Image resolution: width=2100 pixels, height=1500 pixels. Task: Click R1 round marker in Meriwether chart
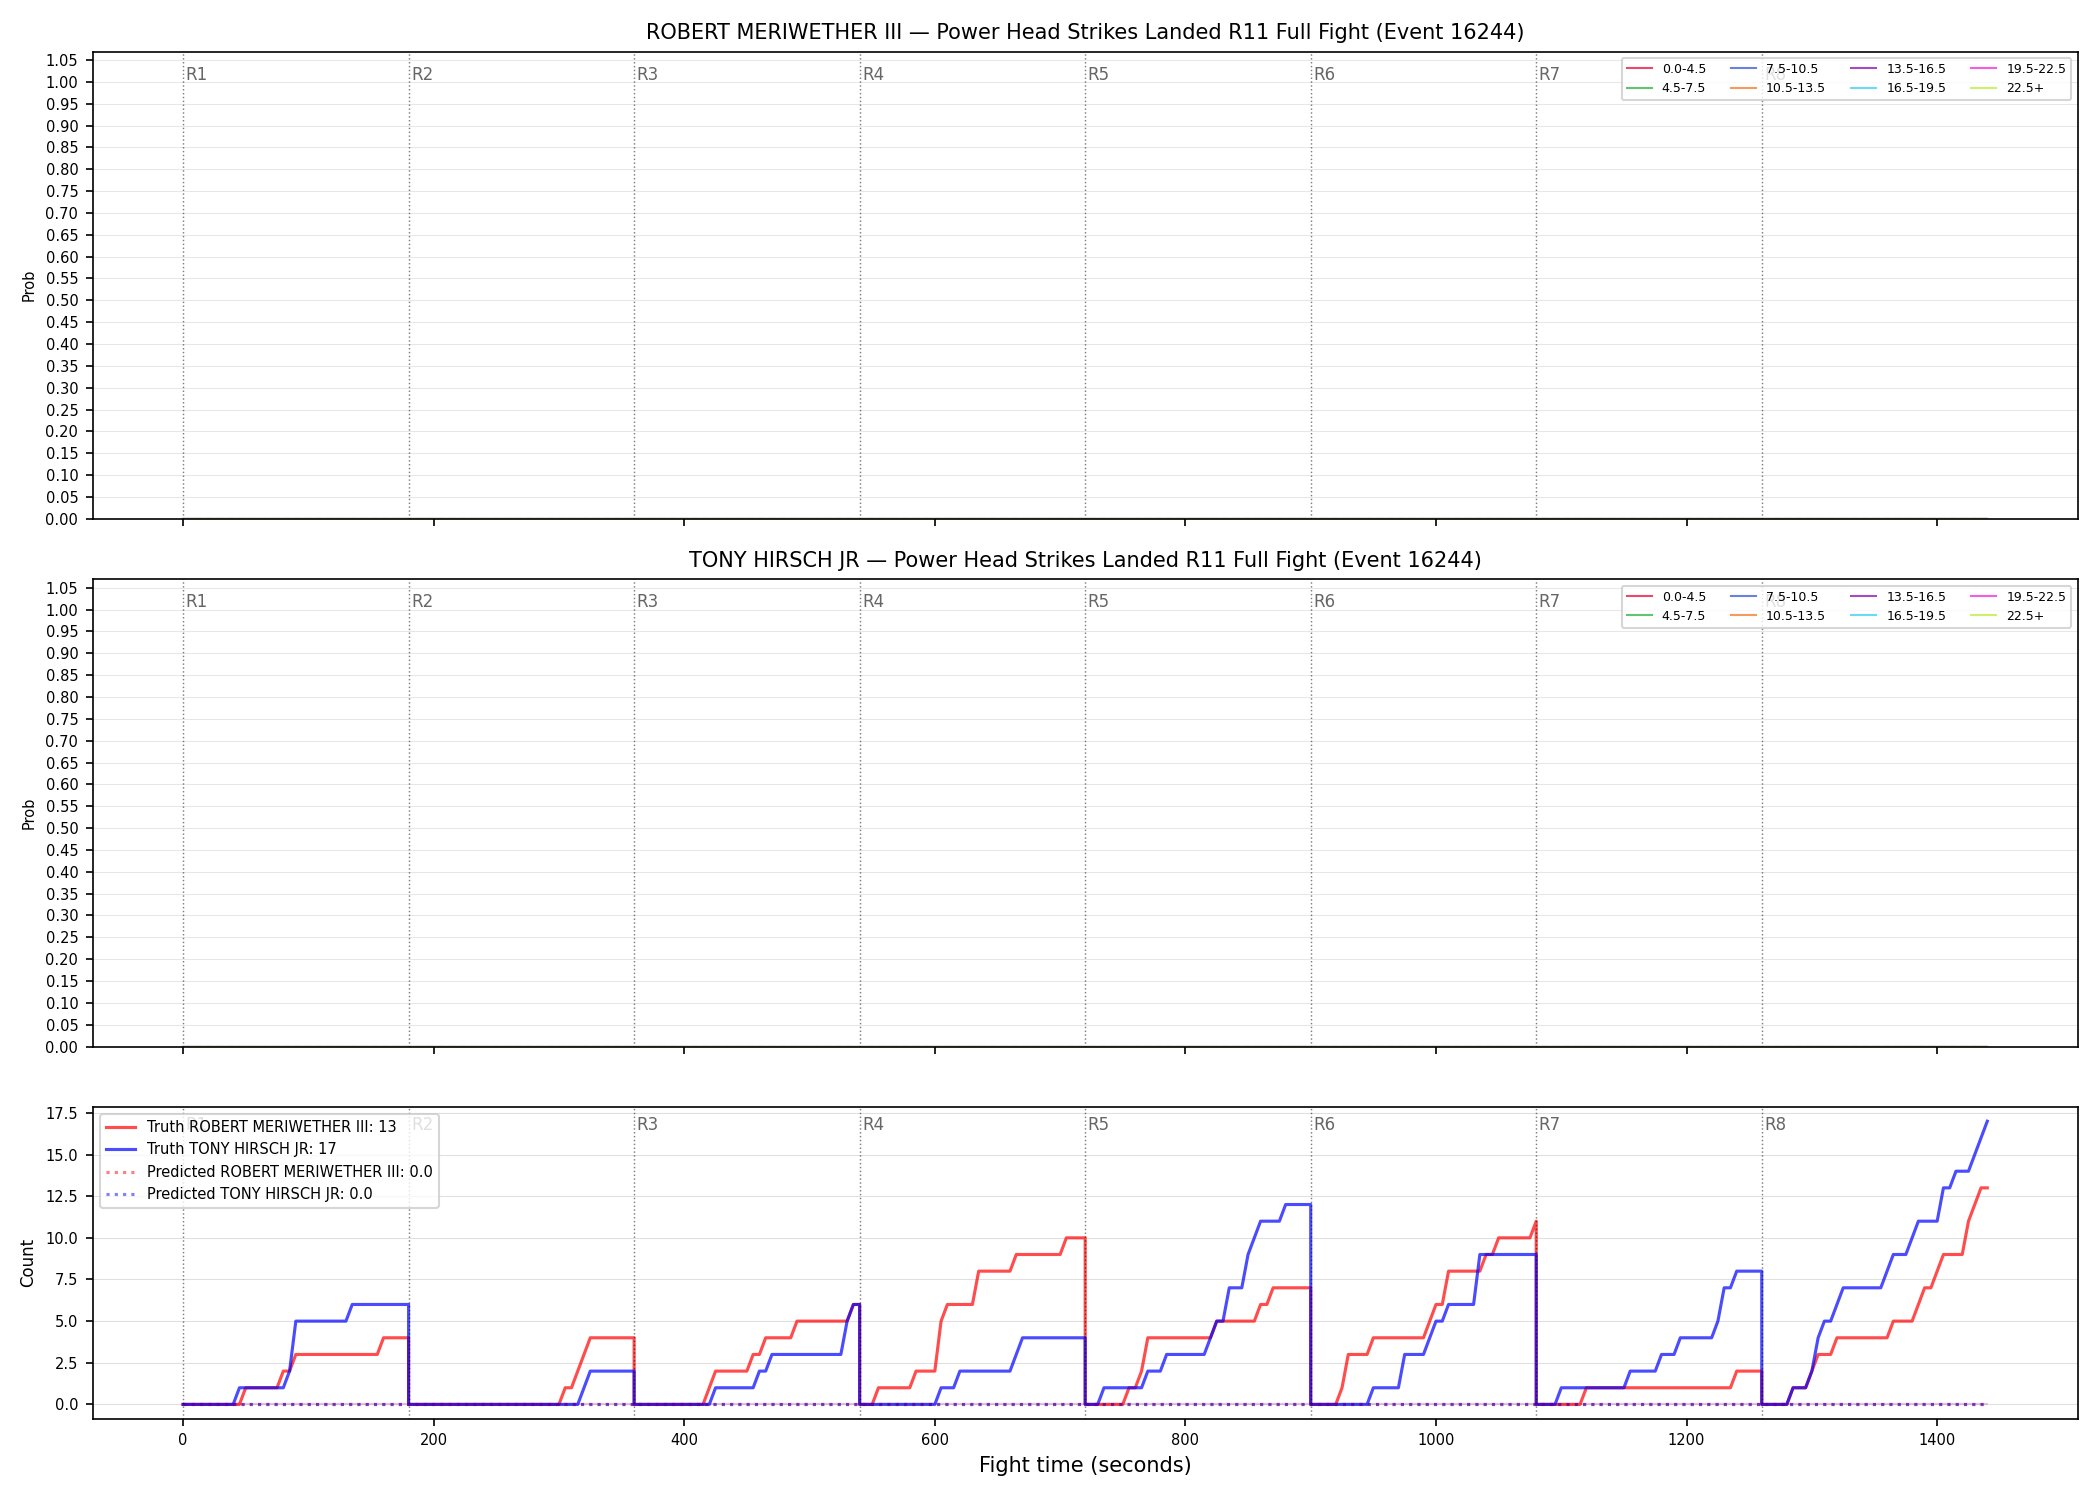coord(196,74)
